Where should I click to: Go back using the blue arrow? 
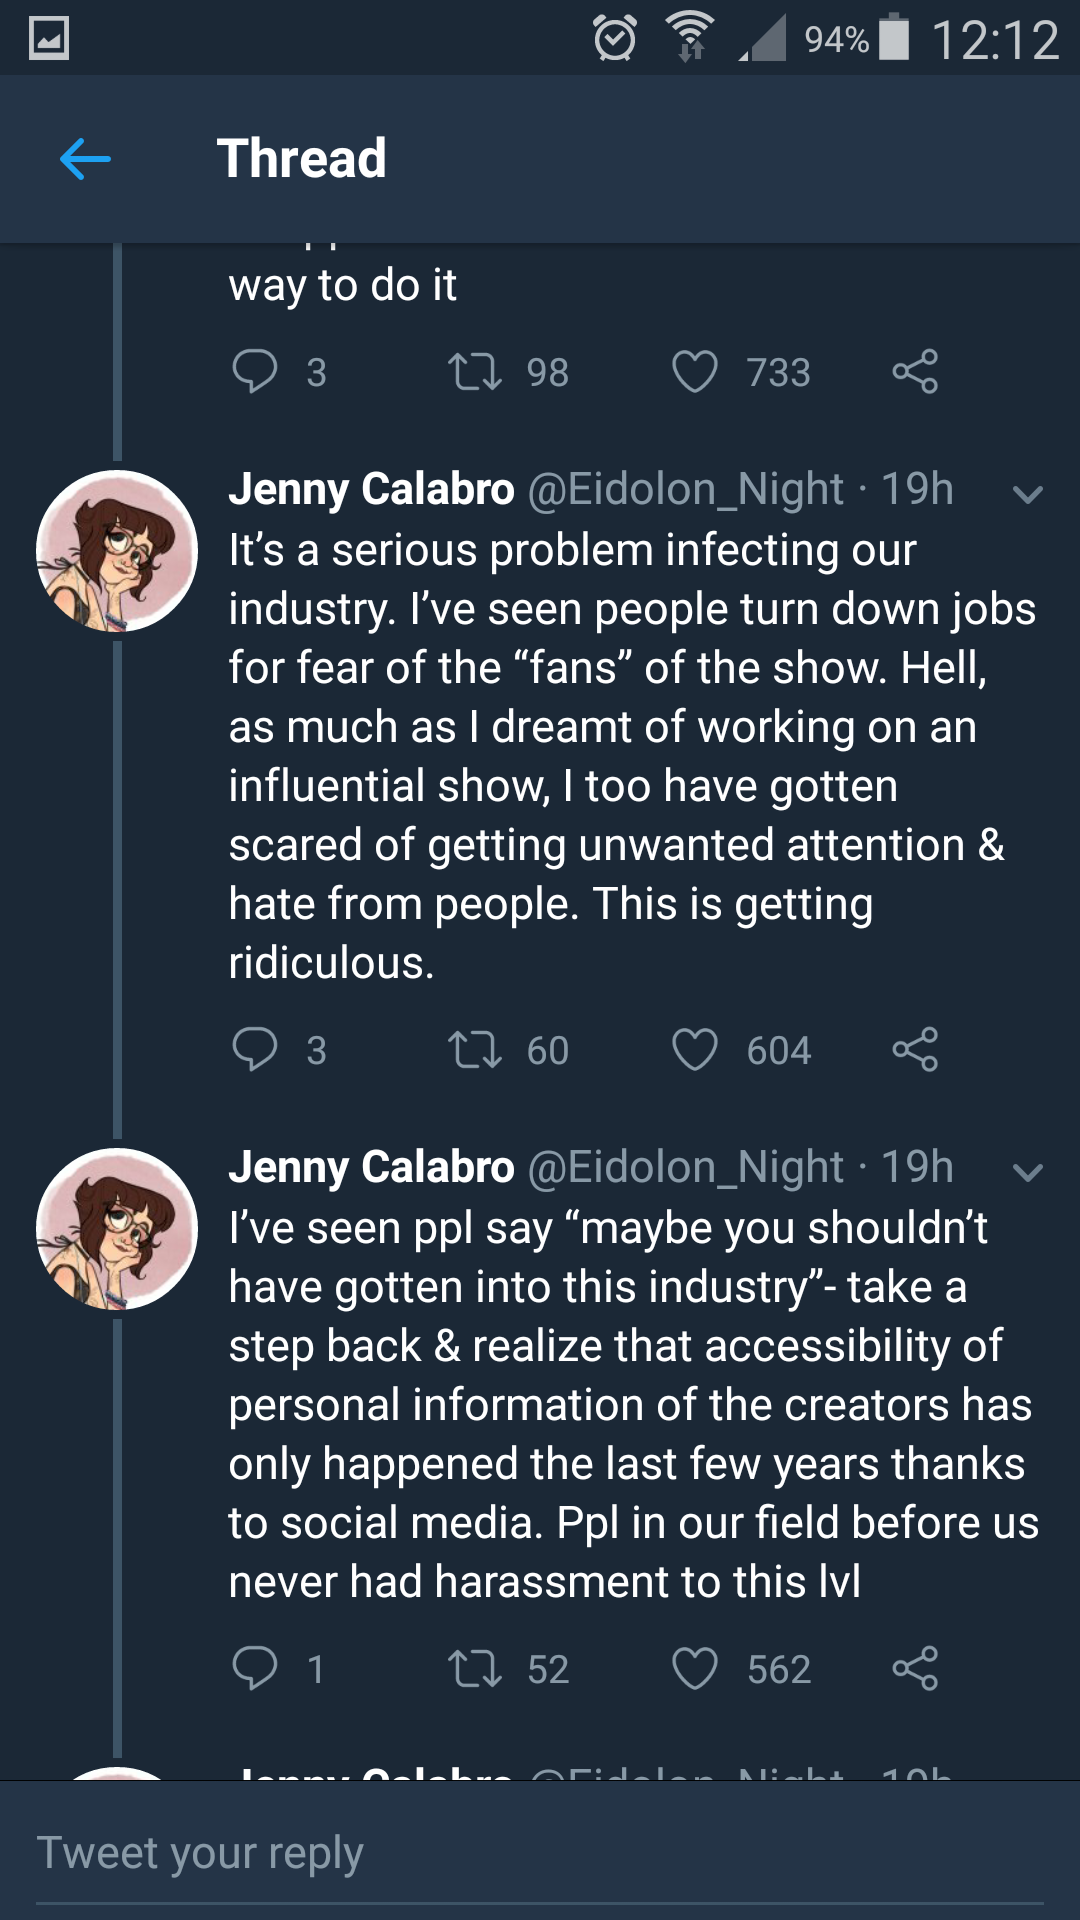click(85, 159)
